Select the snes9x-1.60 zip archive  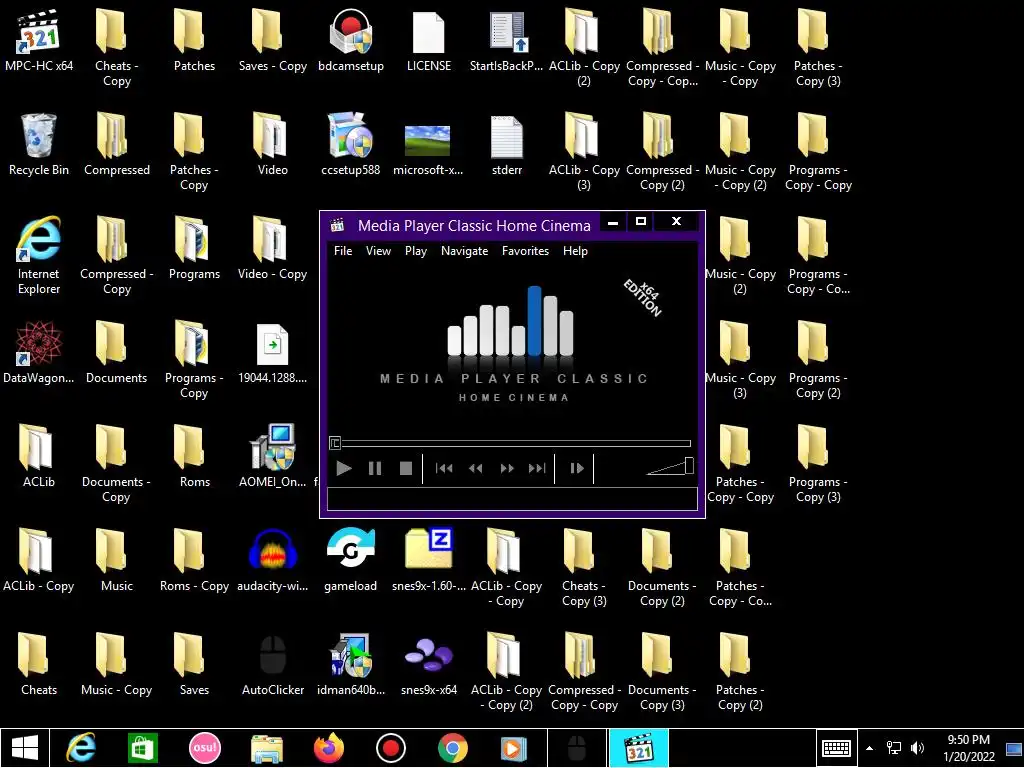pyautogui.click(x=428, y=560)
